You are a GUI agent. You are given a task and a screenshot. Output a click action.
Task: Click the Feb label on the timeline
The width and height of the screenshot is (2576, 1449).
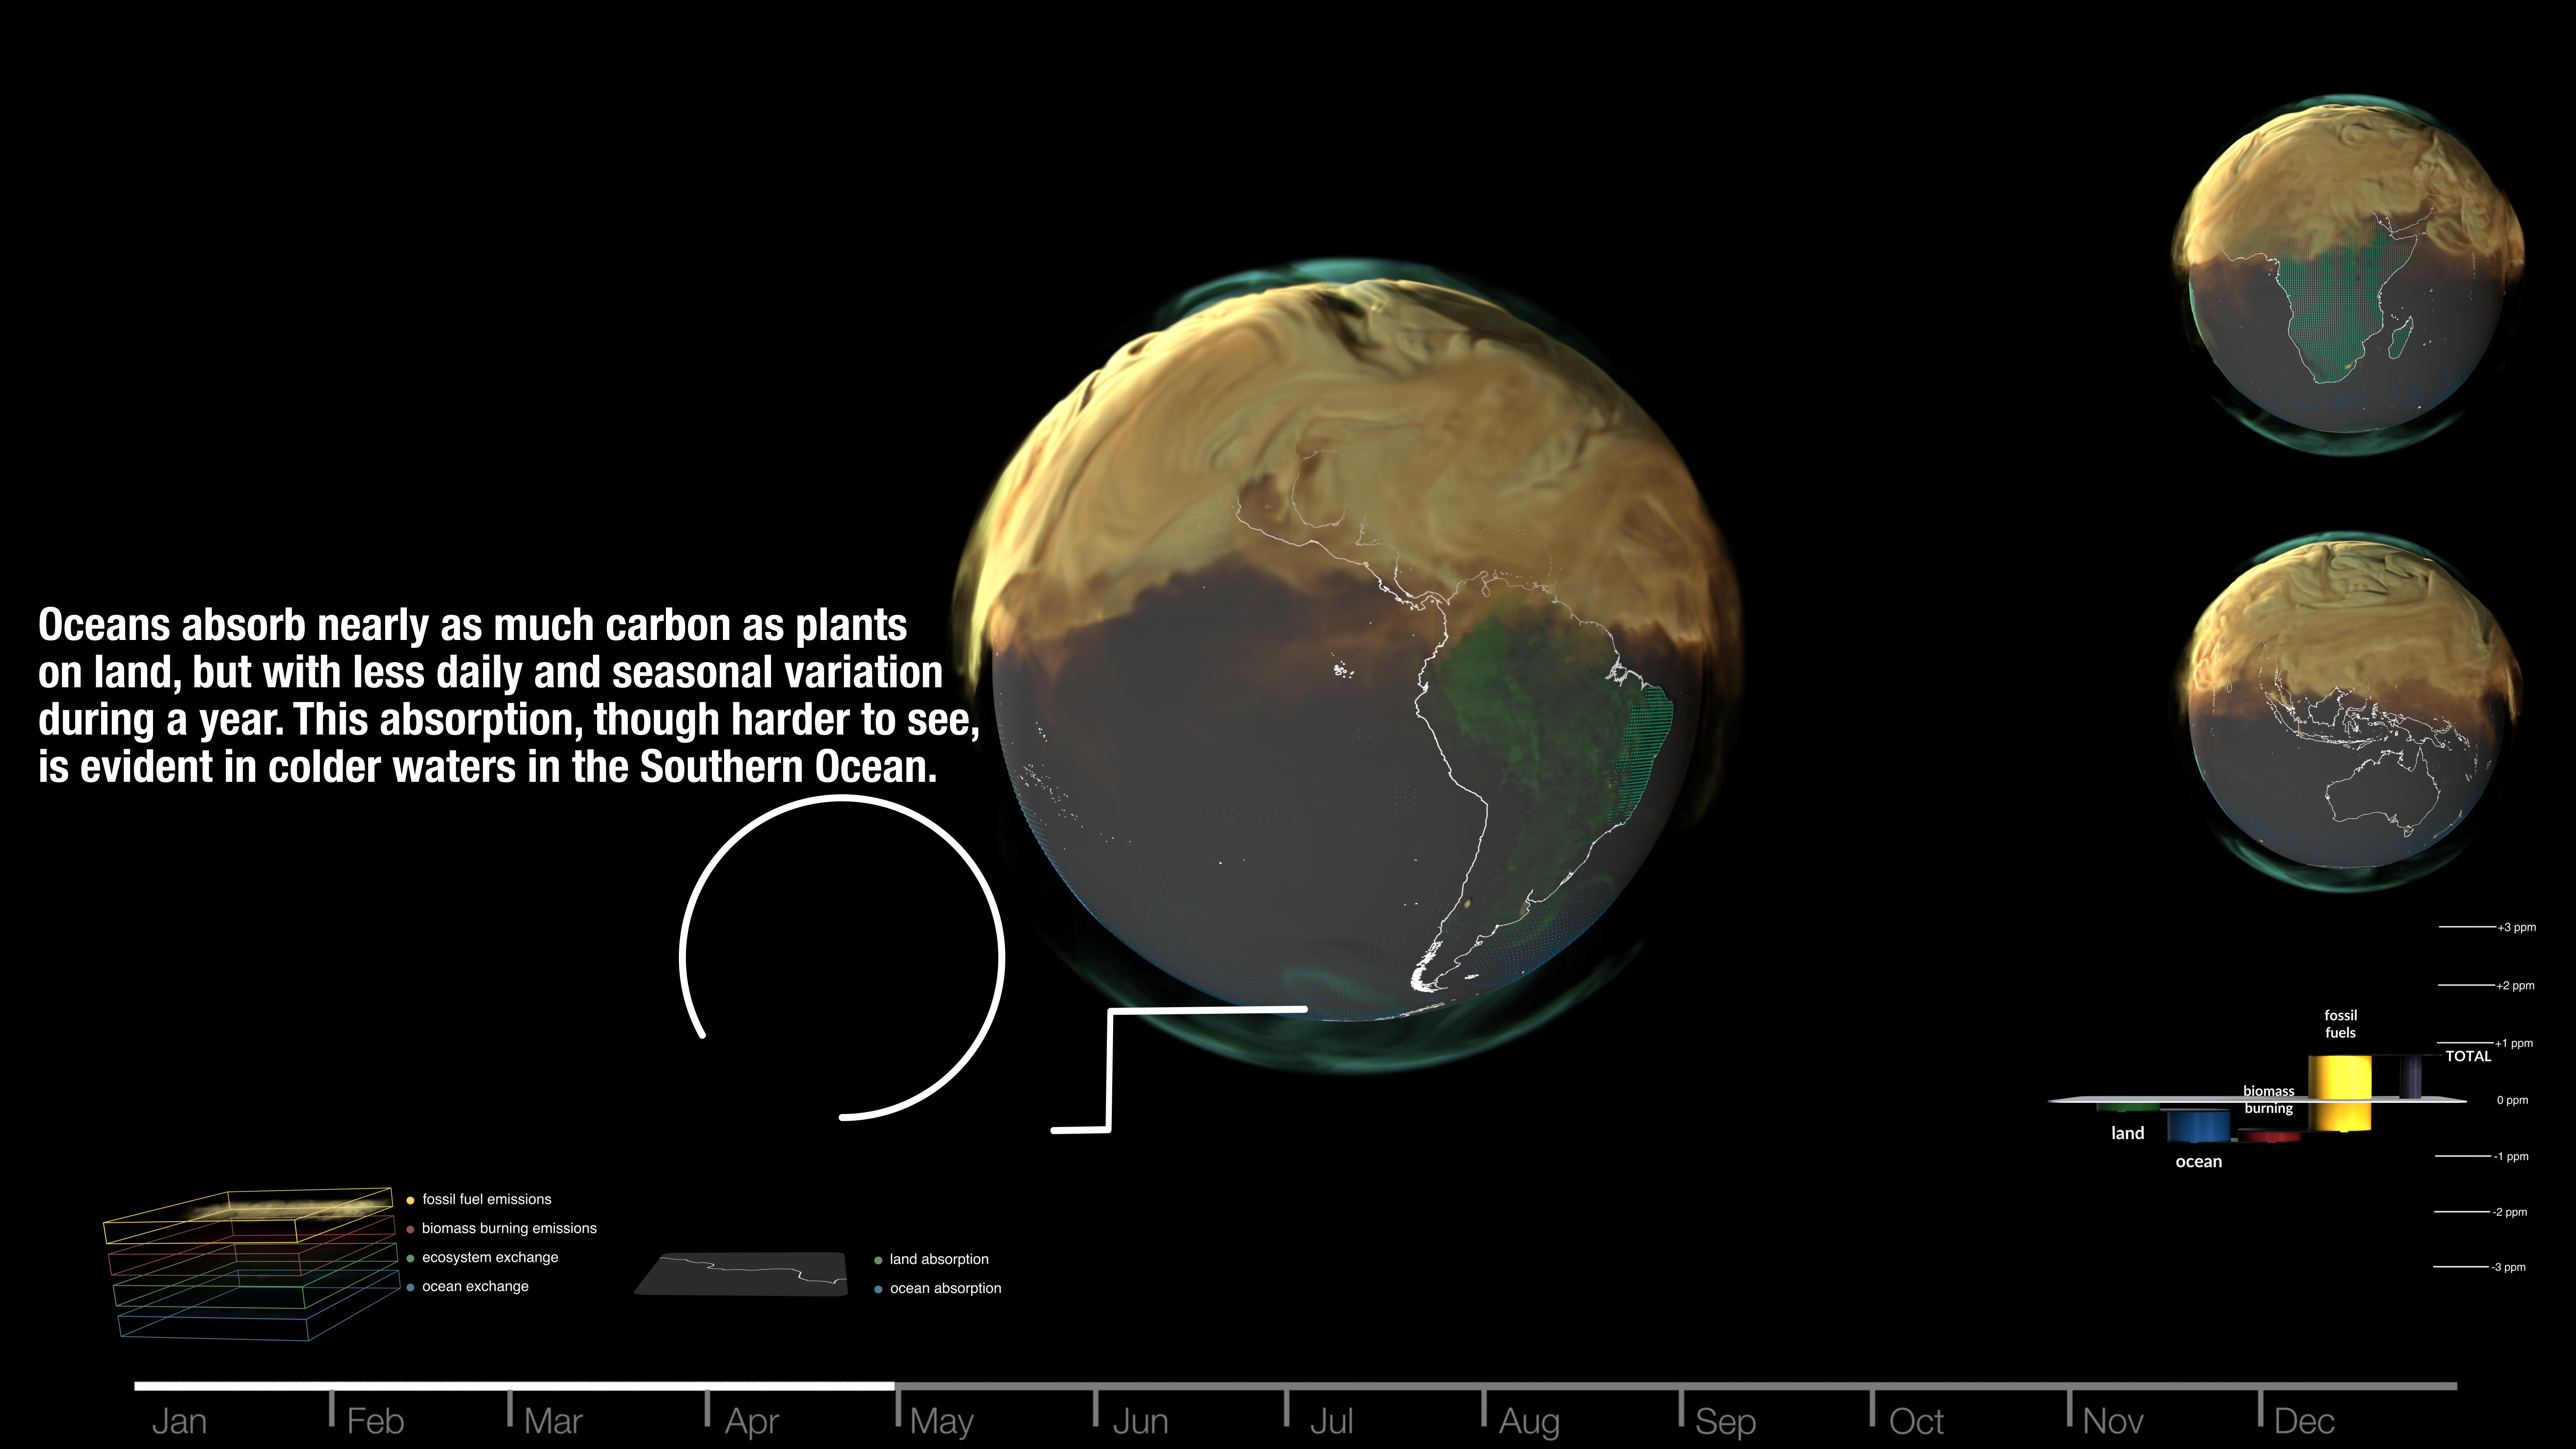pyautogui.click(x=375, y=1421)
